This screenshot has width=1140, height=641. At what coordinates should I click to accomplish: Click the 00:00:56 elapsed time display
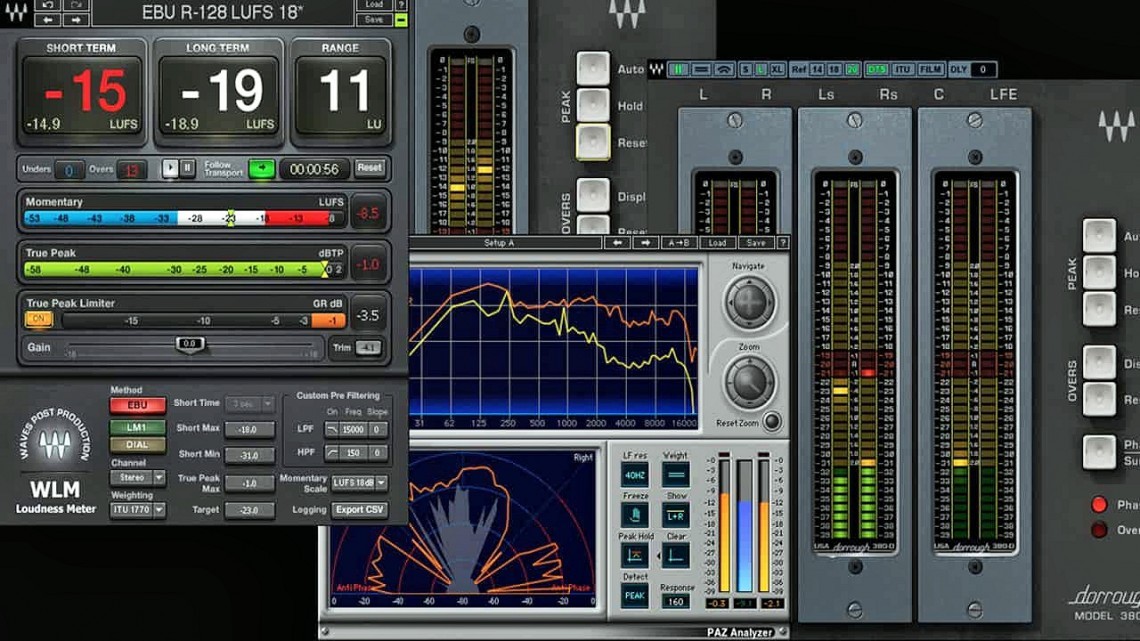[x=314, y=169]
